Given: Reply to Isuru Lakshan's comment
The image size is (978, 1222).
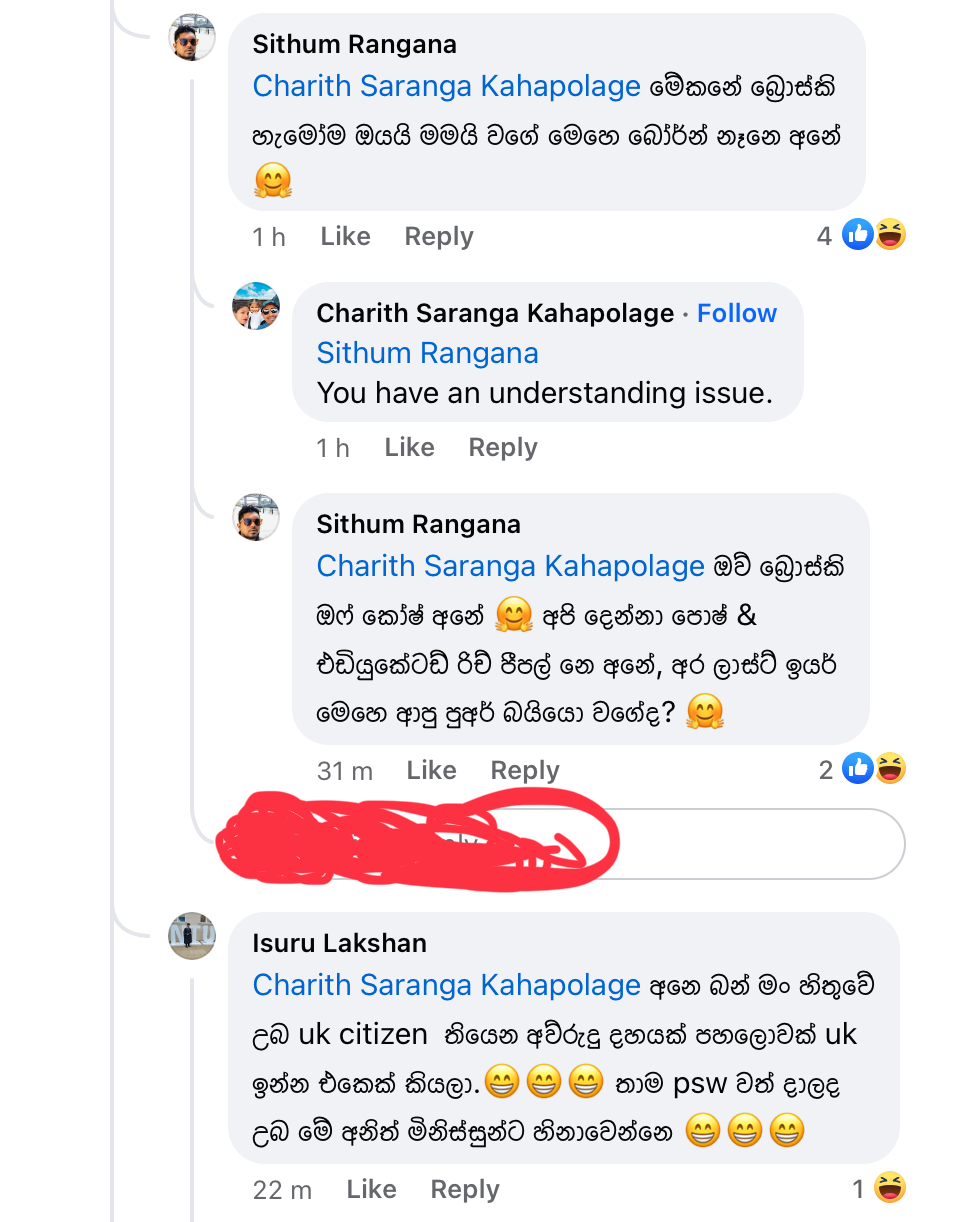Looking at the screenshot, I should [465, 1190].
